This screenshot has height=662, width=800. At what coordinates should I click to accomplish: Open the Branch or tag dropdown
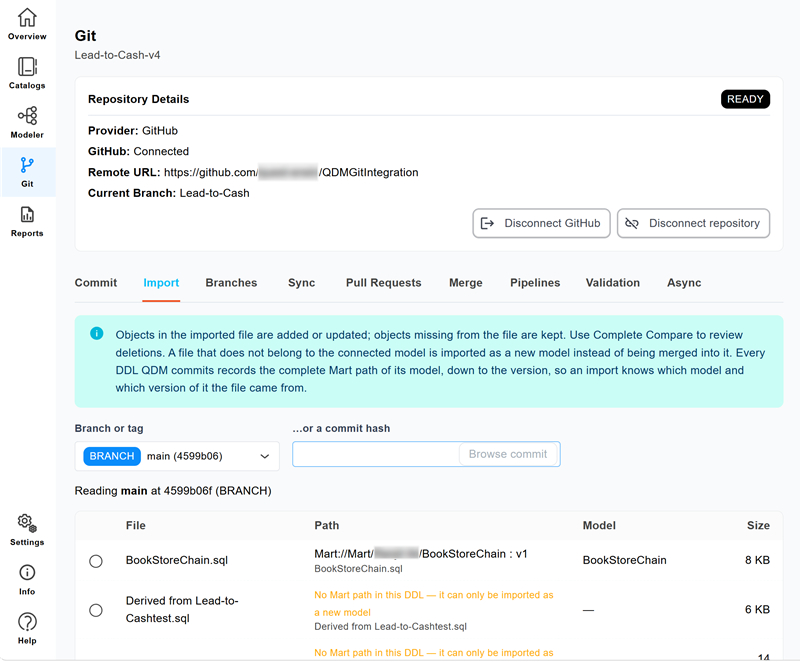tap(177, 456)
